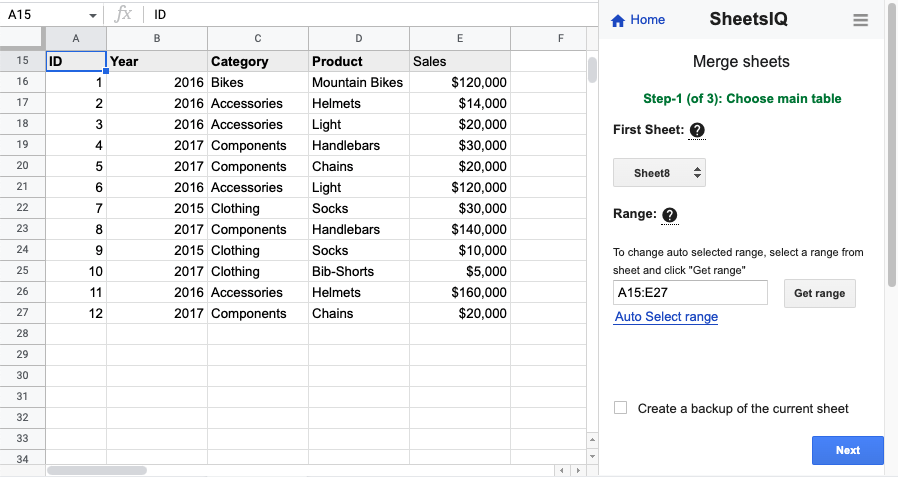Select column E header
Screen dimensions: 898x477
[460, 39]
